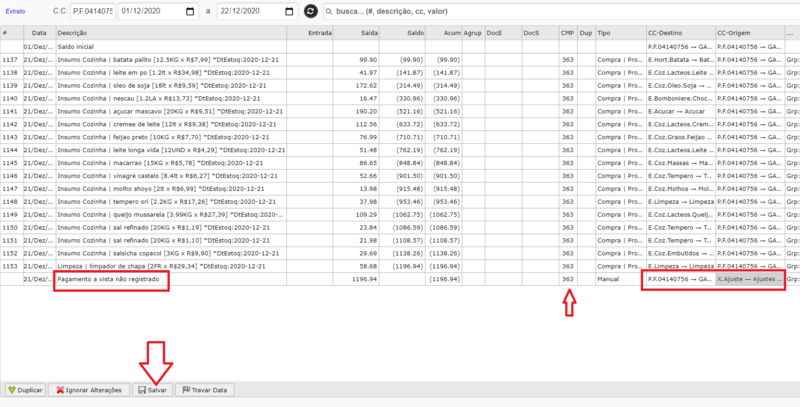Select row 1137 batata palito description
The height and width of the screenshot is (407, 800).
(171, 60)
